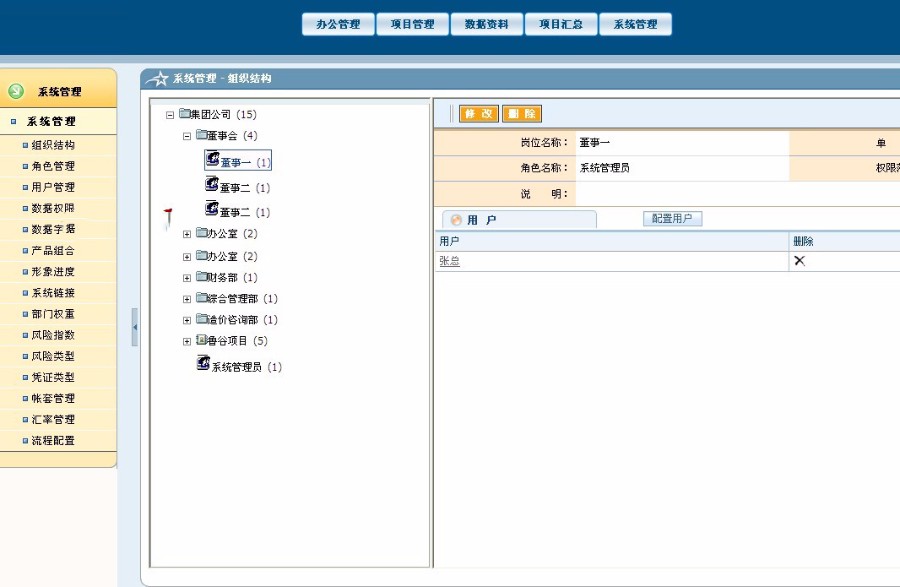Screen dimensions: 900x587
Task: Click the 系统管理员 position icon in tree
Action: 203,365
